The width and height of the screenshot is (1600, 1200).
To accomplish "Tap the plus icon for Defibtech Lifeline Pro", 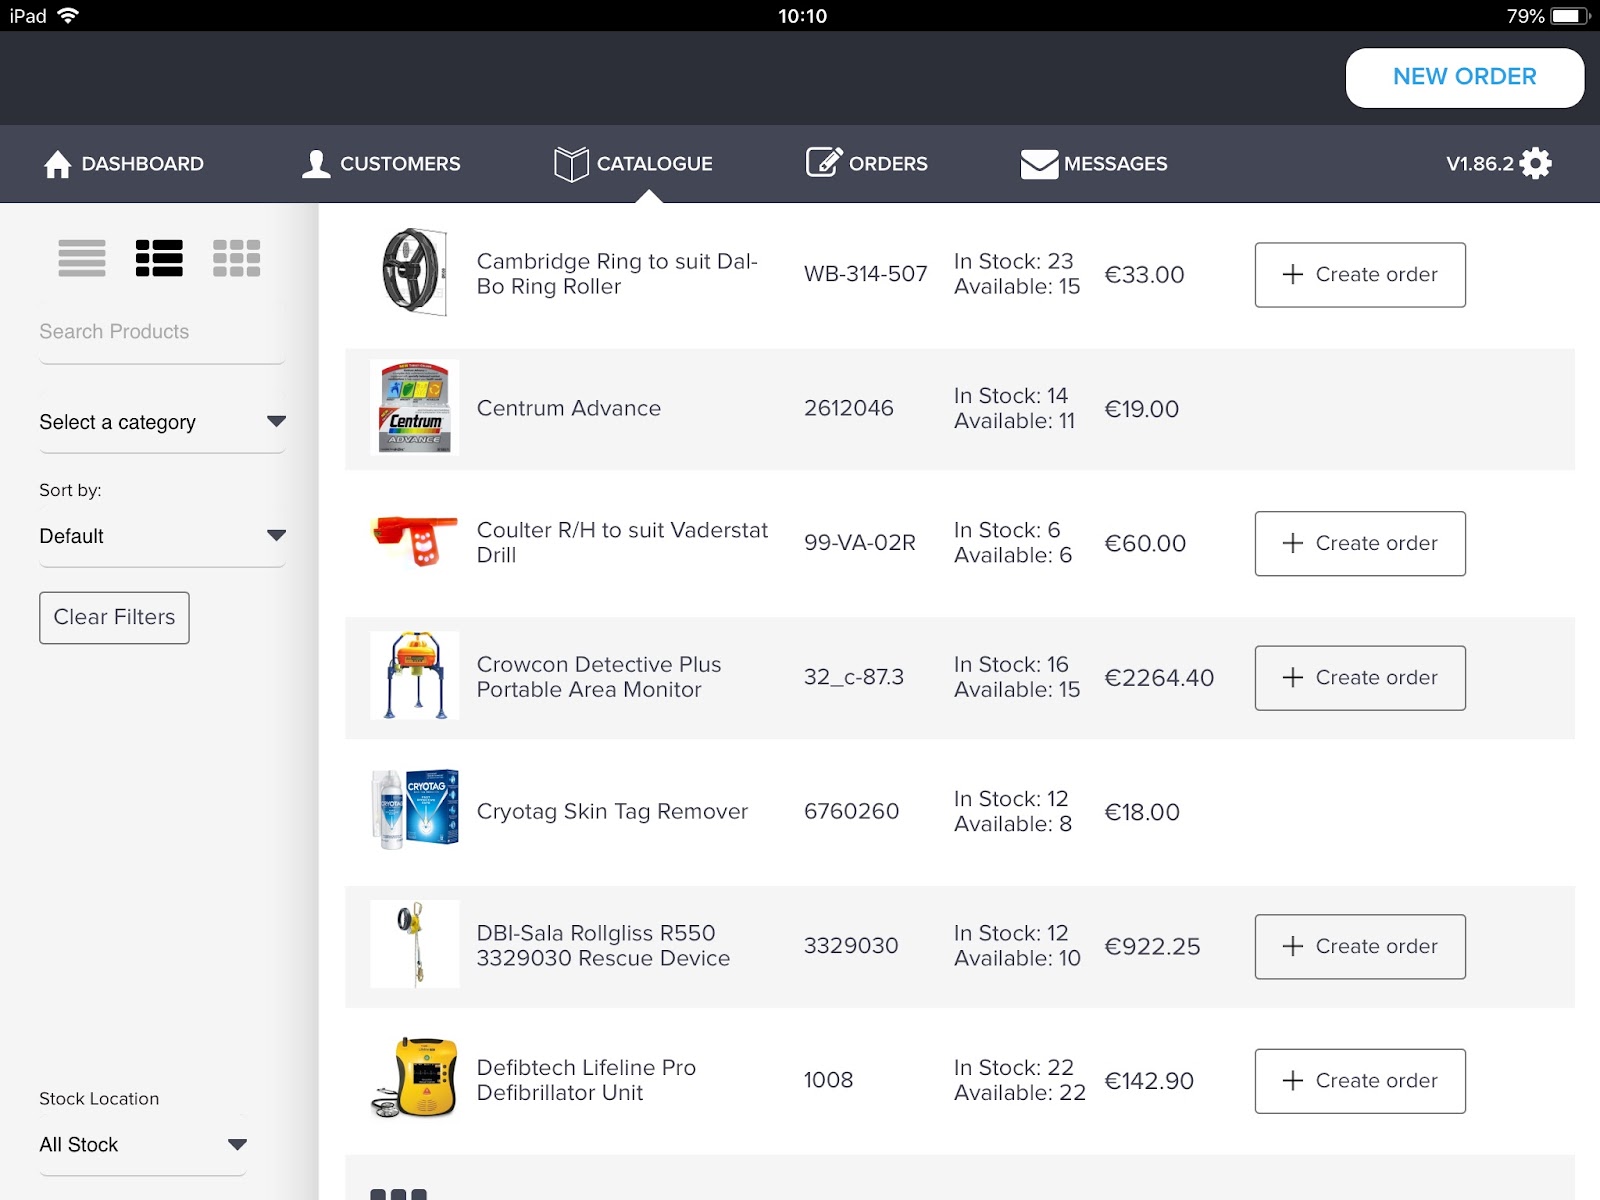I will point(1293,1081).
